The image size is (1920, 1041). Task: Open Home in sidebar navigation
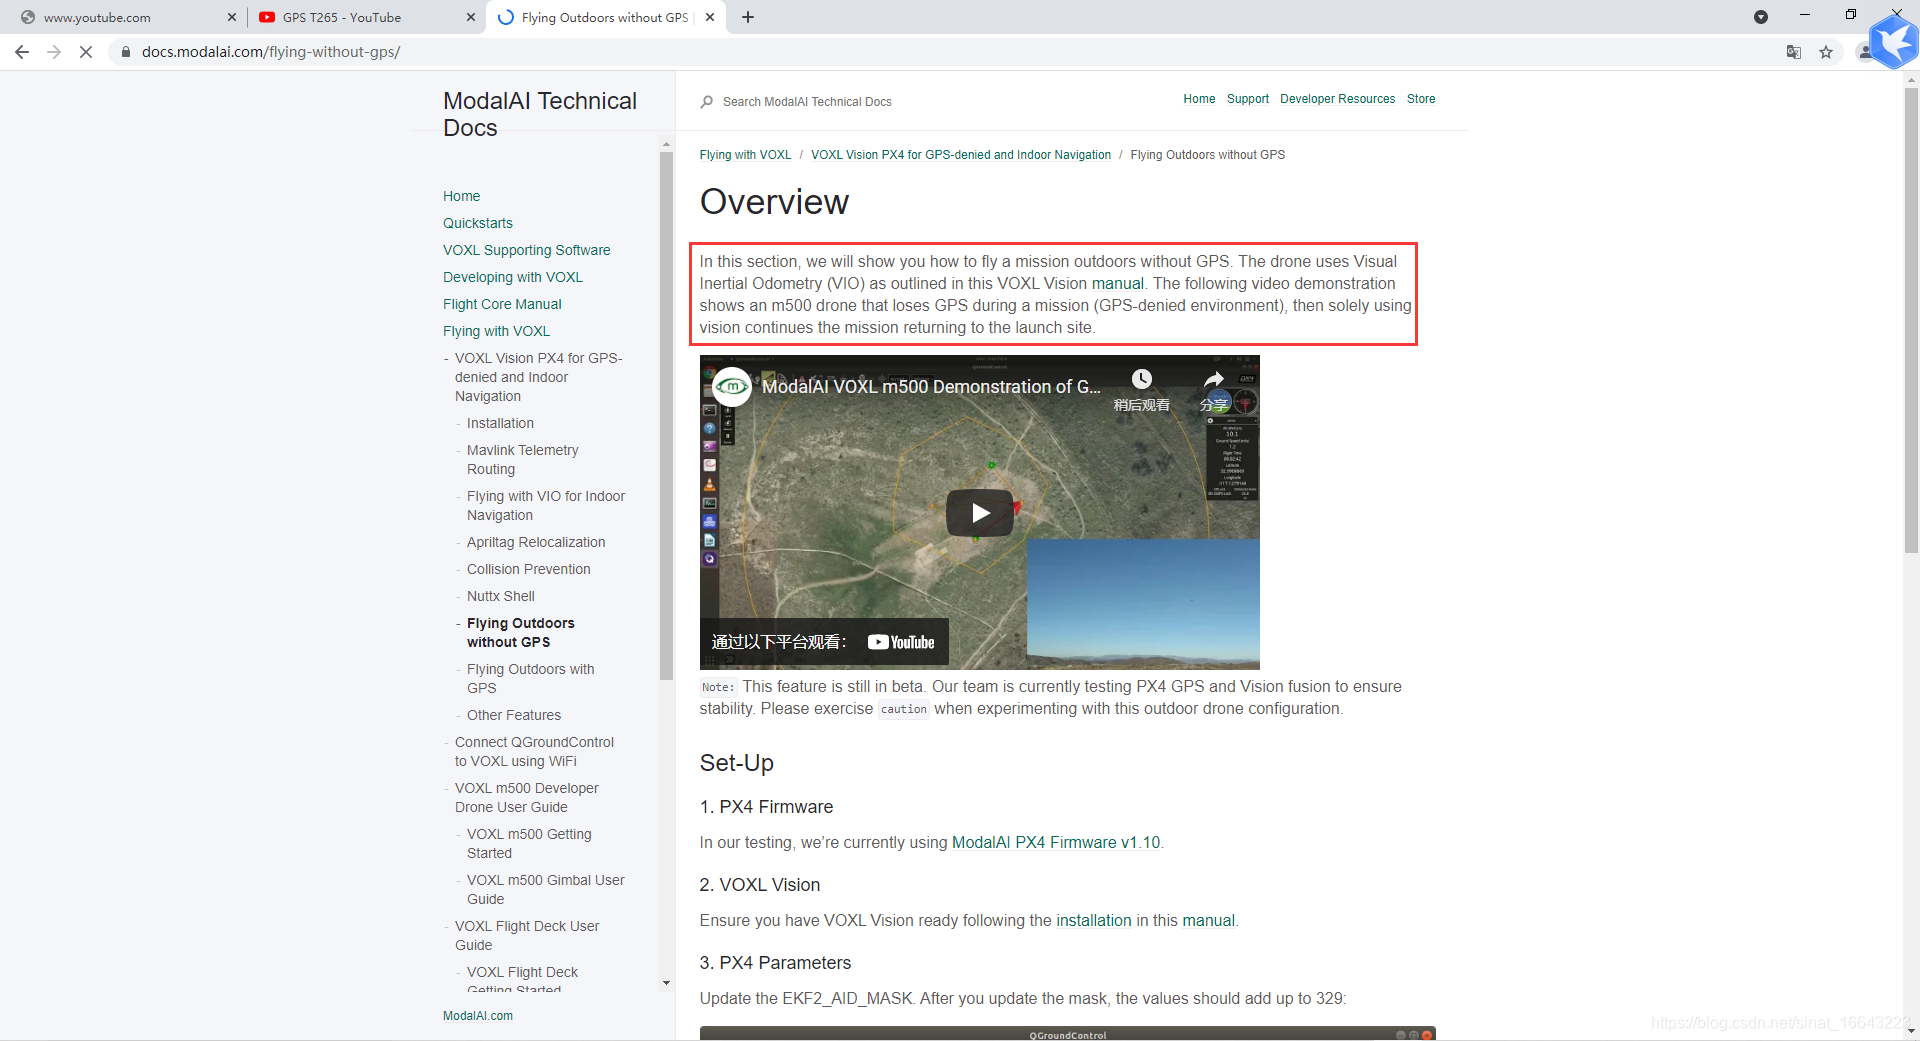[462, 196]
